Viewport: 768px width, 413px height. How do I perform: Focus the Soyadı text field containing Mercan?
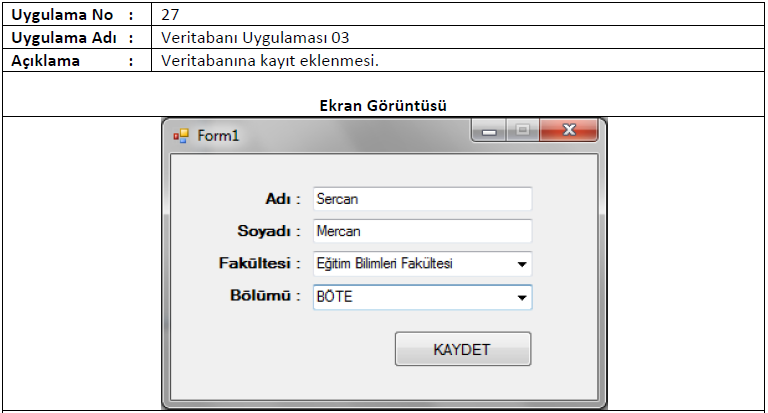pos(422,231)
